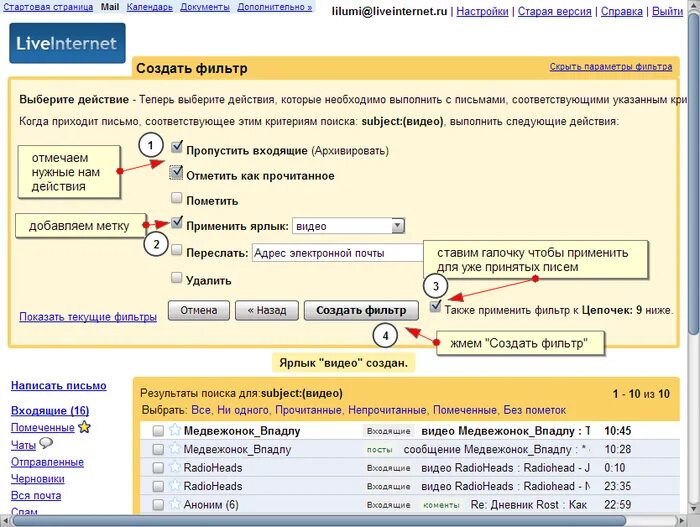700x527 pixels.
Task: Click Написать письмо link
Action: (58, 385)
